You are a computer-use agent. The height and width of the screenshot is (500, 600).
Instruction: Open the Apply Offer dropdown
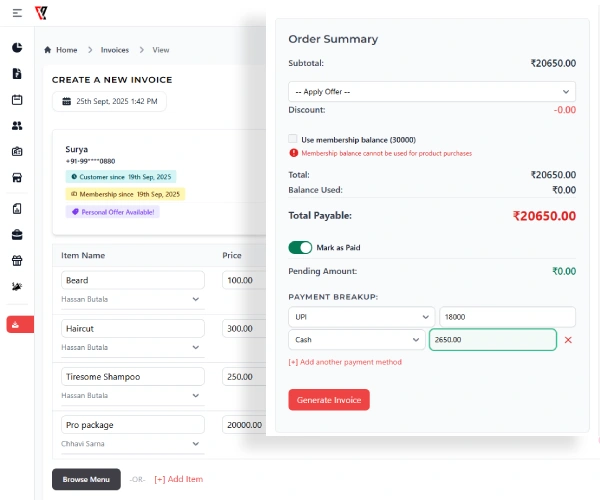point(431,91)
